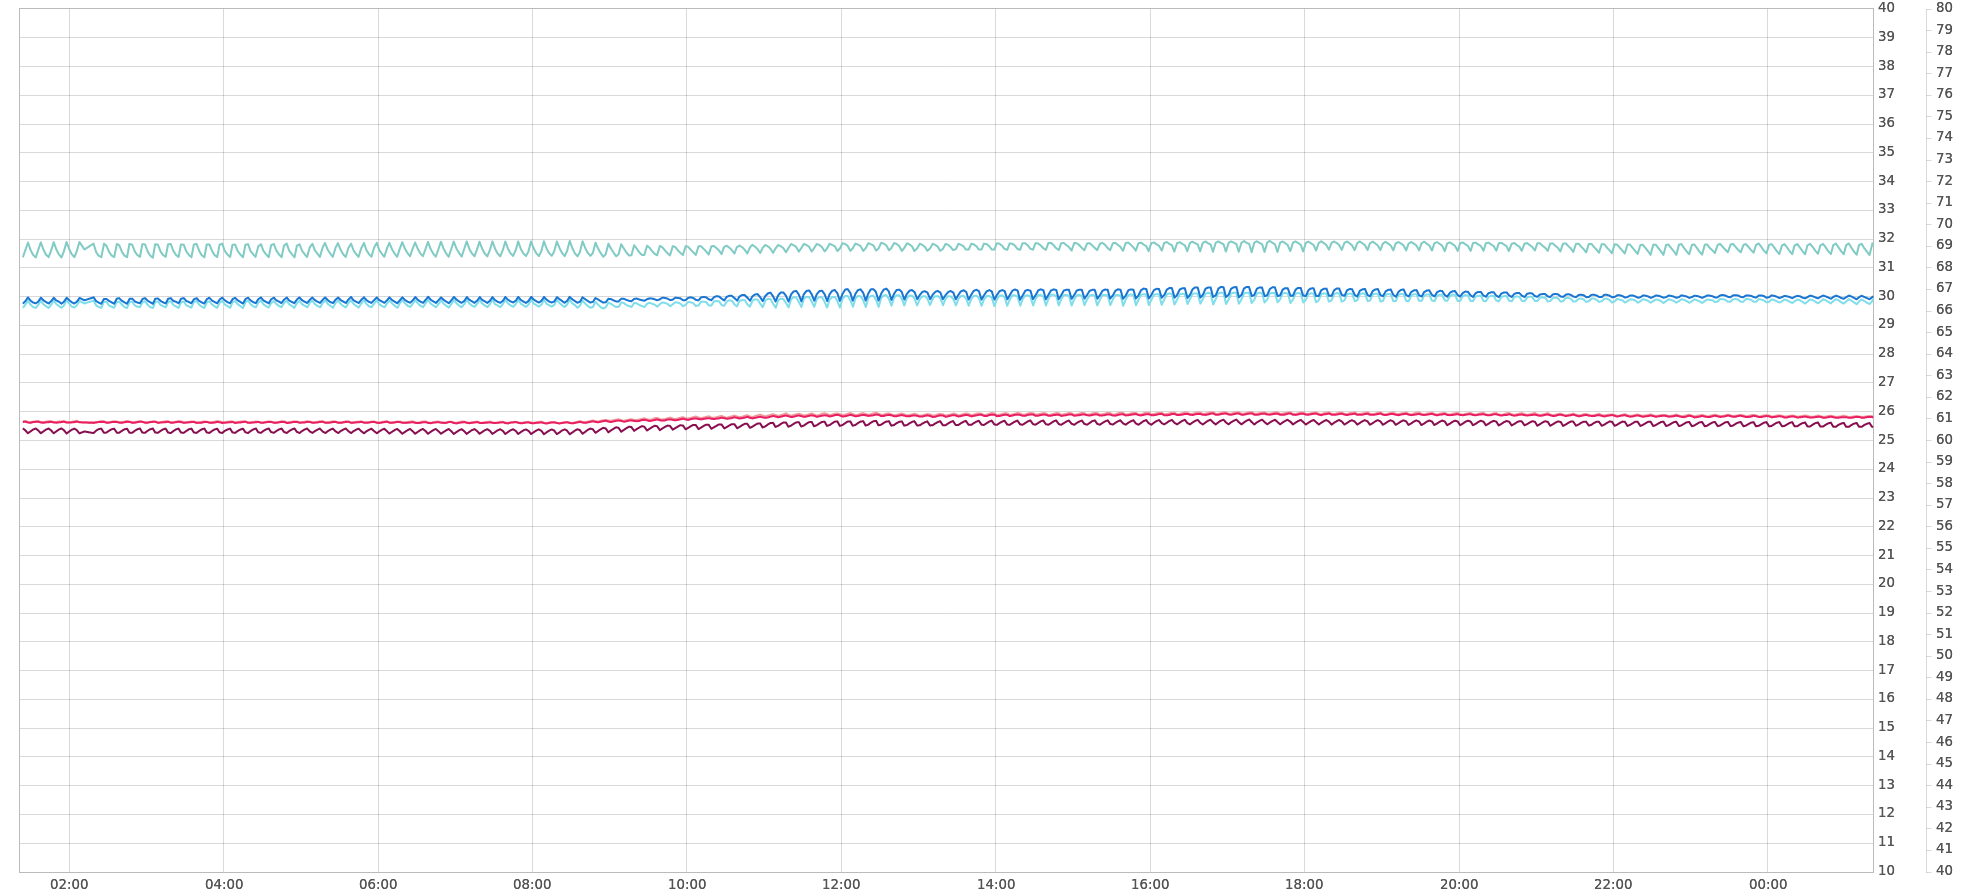This screenshot has width=1977, height=895.
Task: Select the 16:00 time axis label
Action: point(1150,884)
